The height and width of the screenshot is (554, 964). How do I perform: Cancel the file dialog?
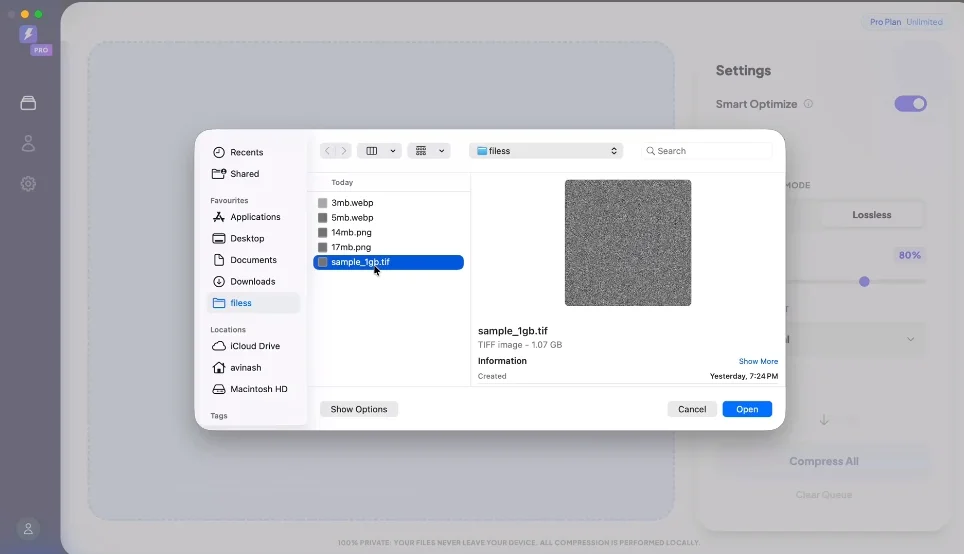point(692,409)
